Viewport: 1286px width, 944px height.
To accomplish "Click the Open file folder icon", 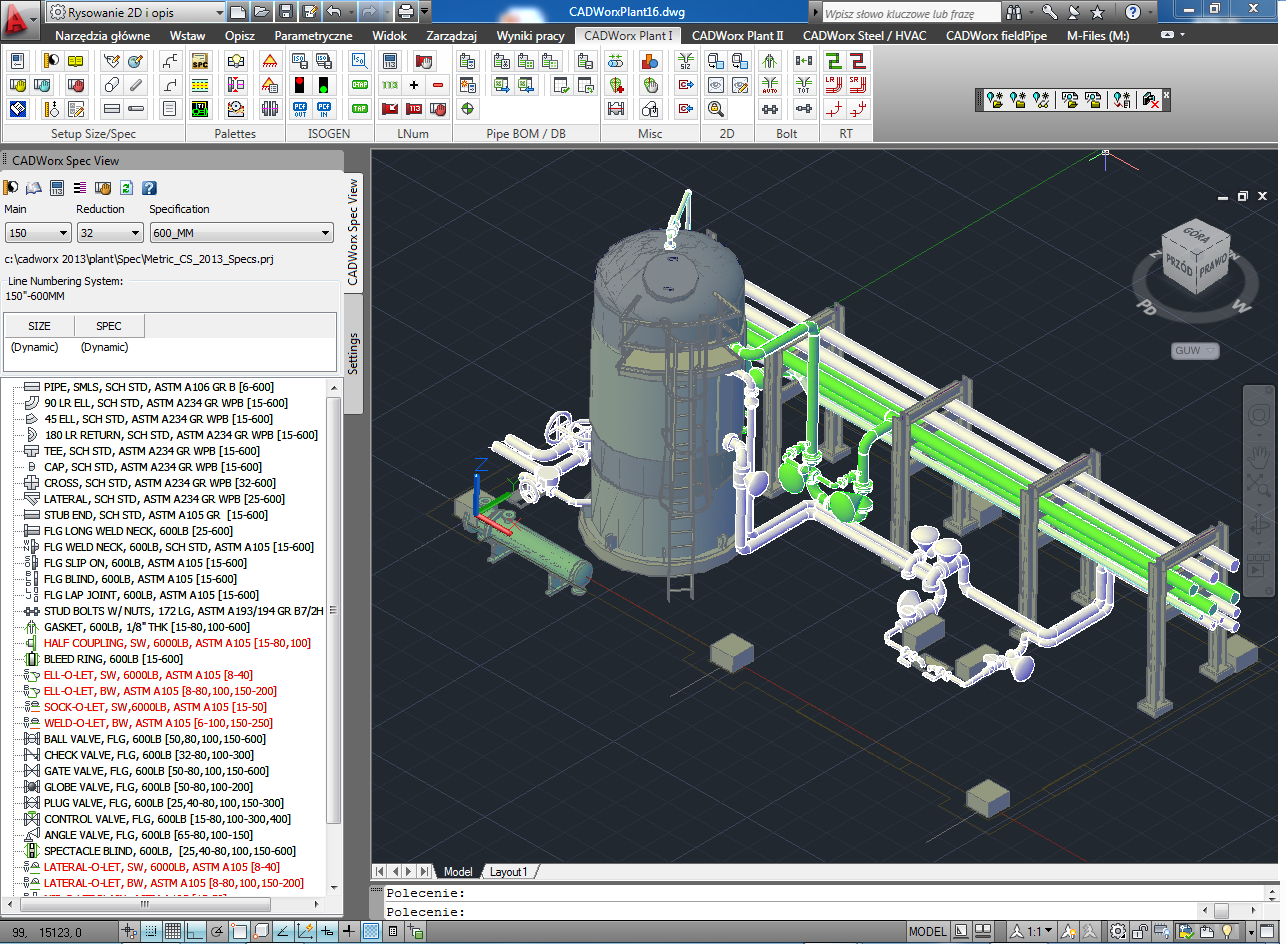I will pos(261,12).
